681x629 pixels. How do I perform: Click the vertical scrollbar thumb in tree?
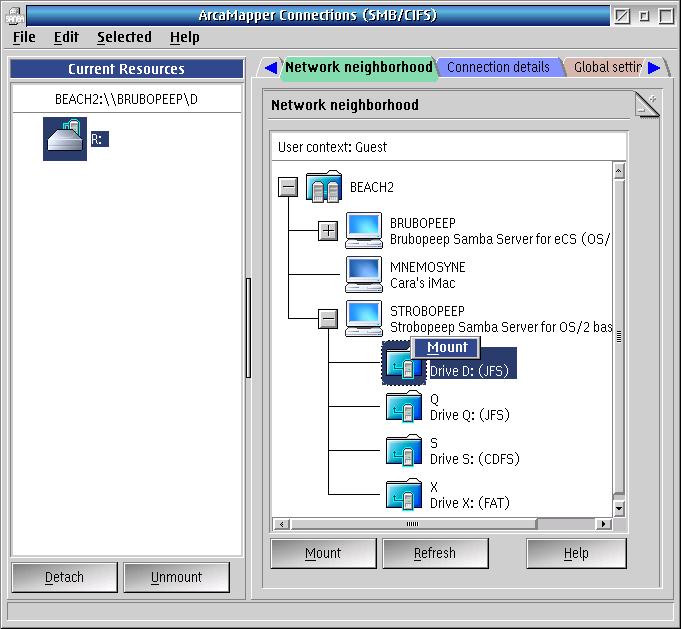[619, 337]
